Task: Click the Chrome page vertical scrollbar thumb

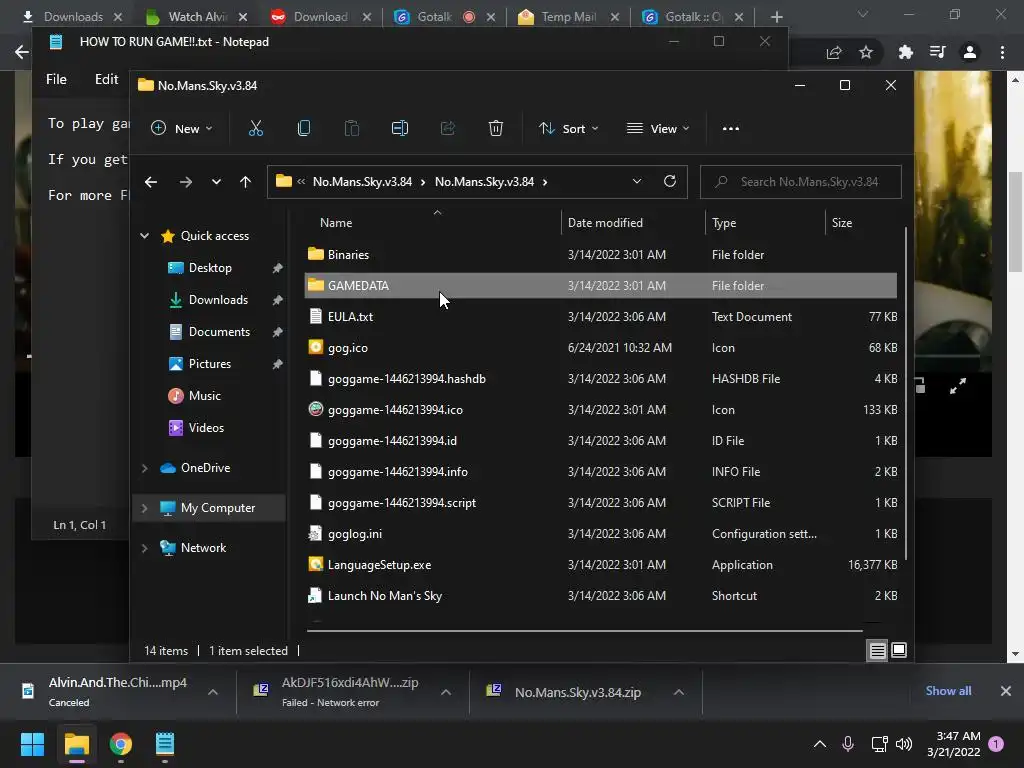Action: (x=1015, y=221)
